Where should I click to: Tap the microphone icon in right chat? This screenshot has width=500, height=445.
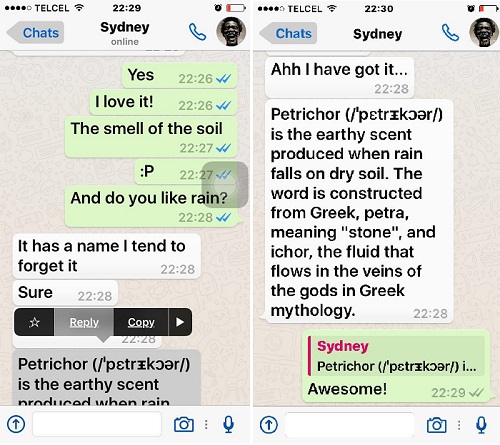click(481, 425)
